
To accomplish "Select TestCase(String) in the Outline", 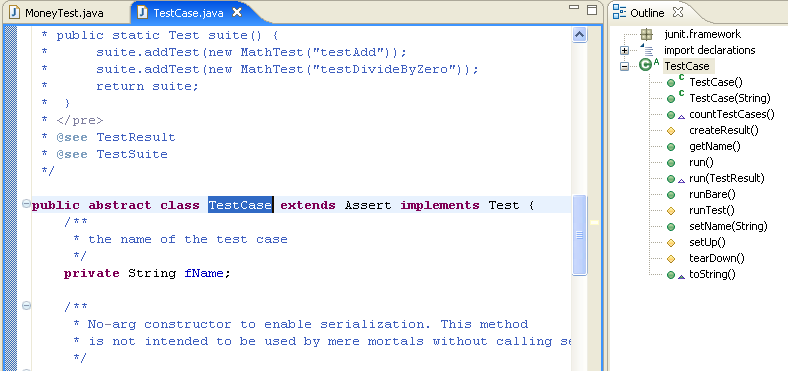I will (x=730, y=98).
